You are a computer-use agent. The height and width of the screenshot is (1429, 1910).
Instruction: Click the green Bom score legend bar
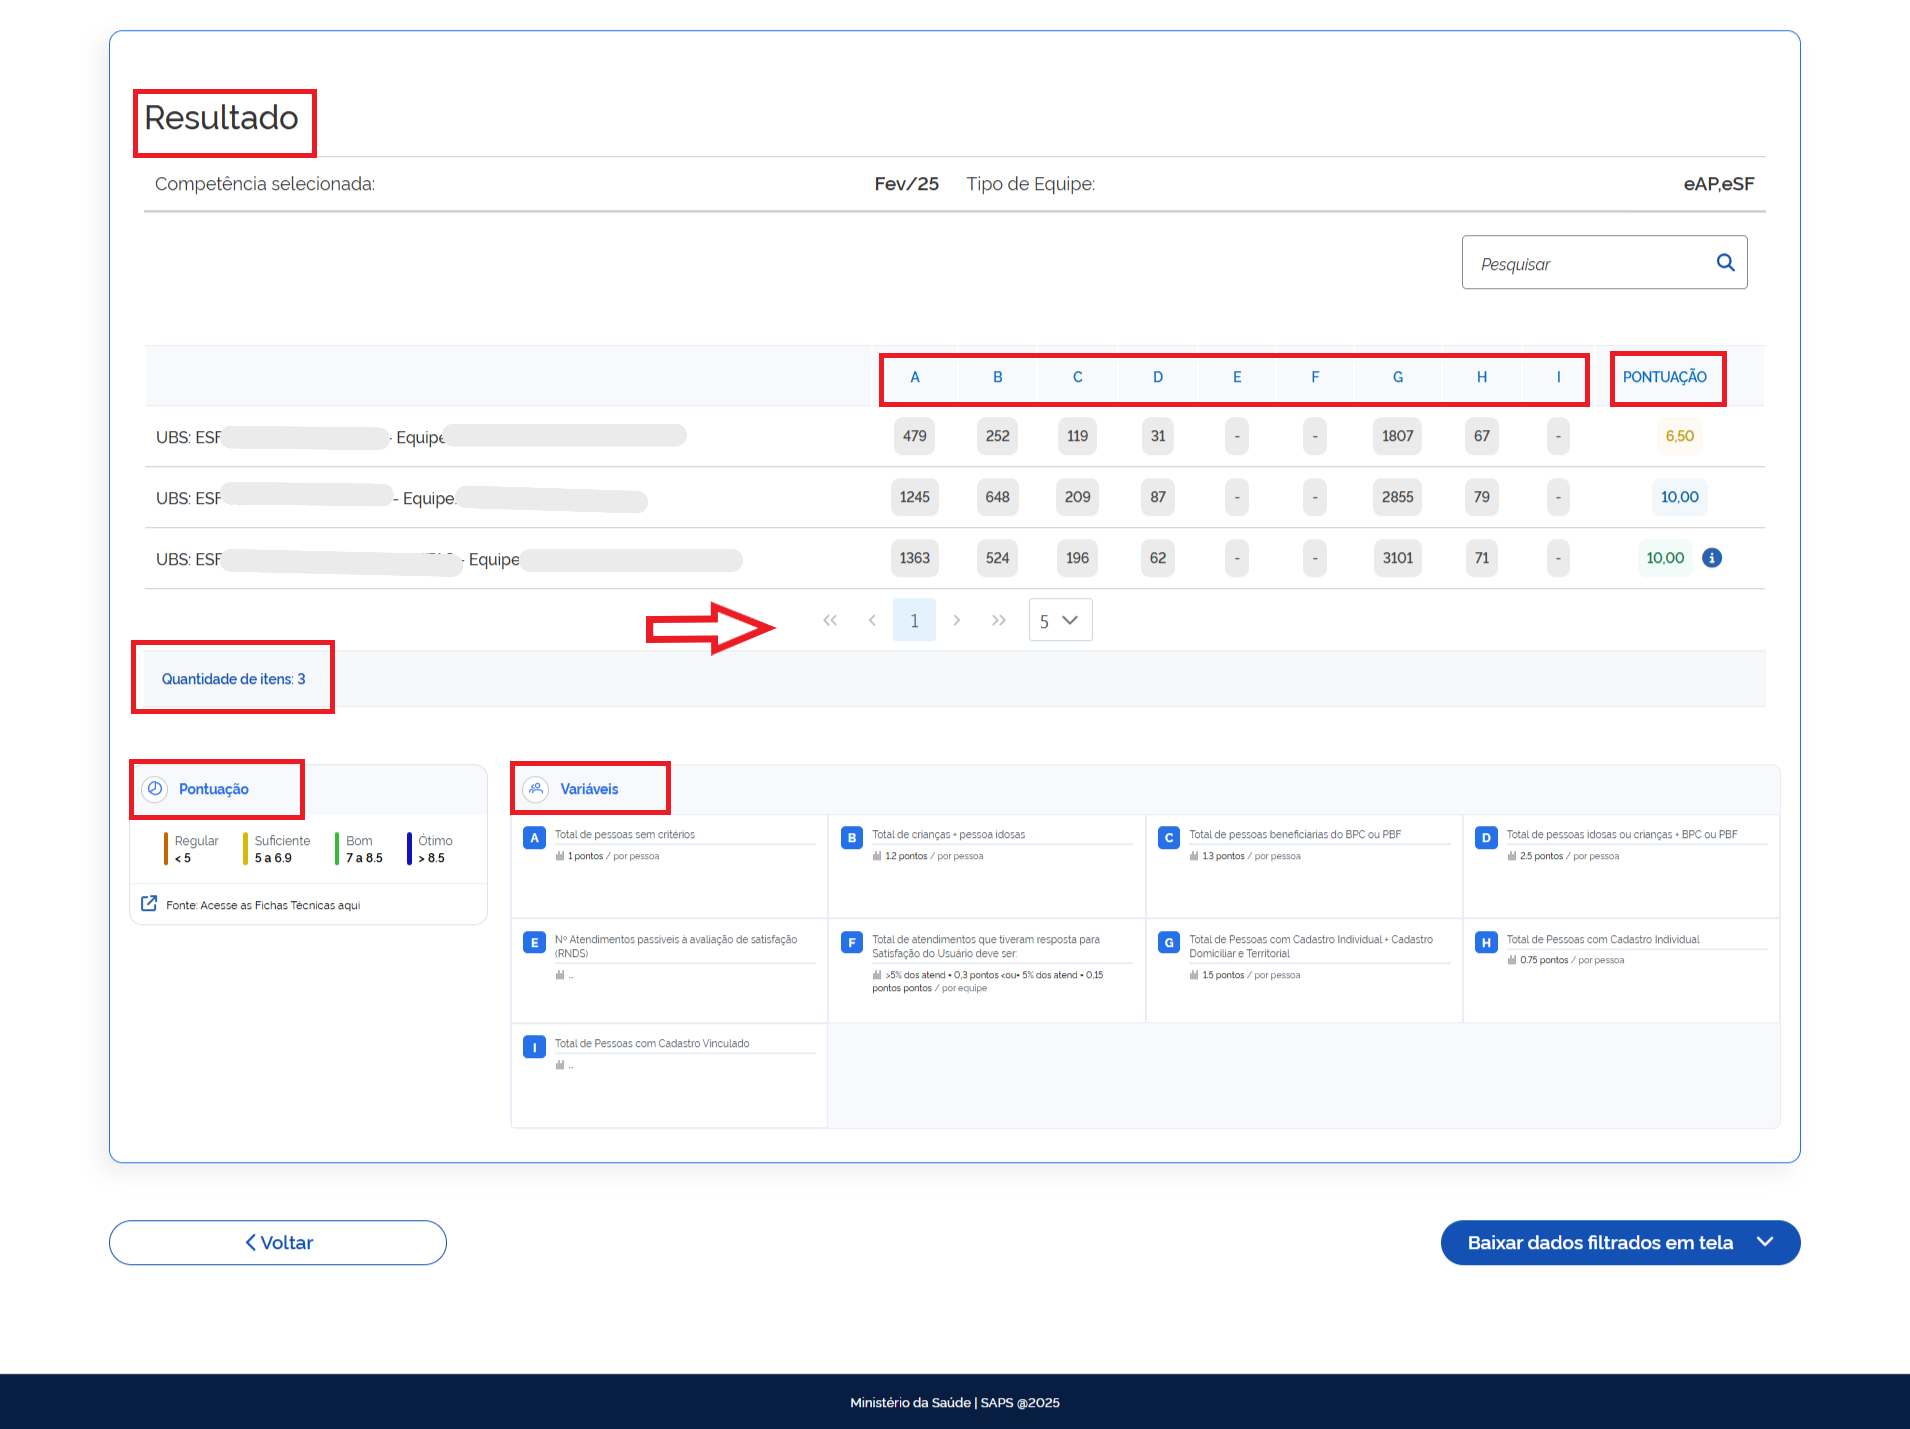(x=338, y=849)
